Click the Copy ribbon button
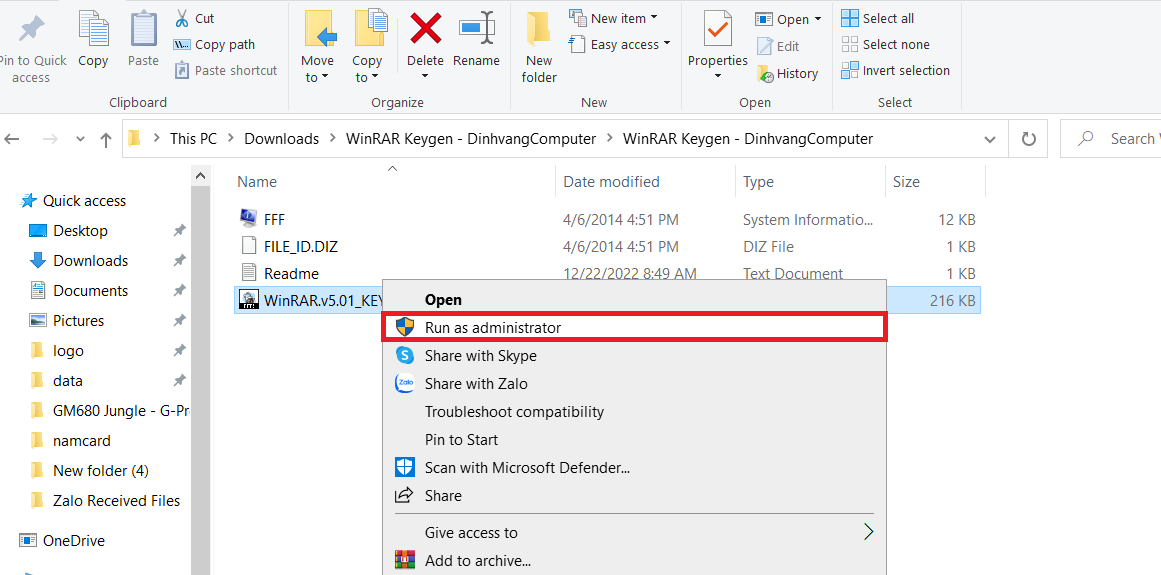 [x=93, y=40]
